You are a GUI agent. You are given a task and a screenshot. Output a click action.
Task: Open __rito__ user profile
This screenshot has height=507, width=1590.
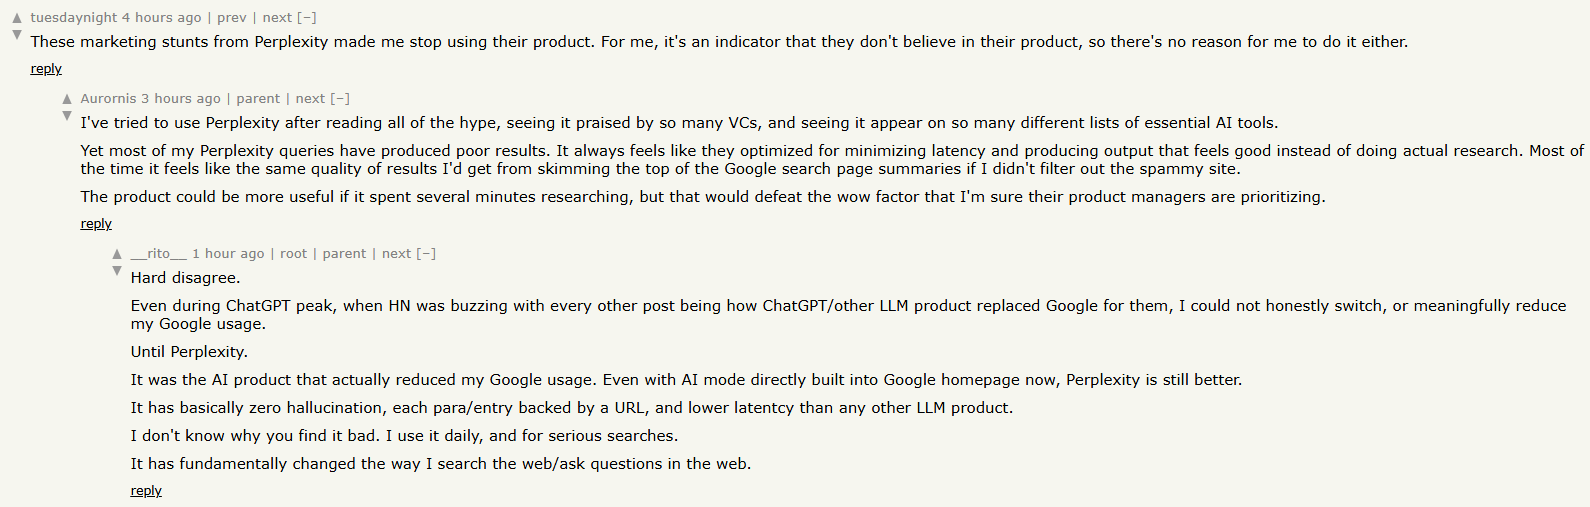point(159,254)
